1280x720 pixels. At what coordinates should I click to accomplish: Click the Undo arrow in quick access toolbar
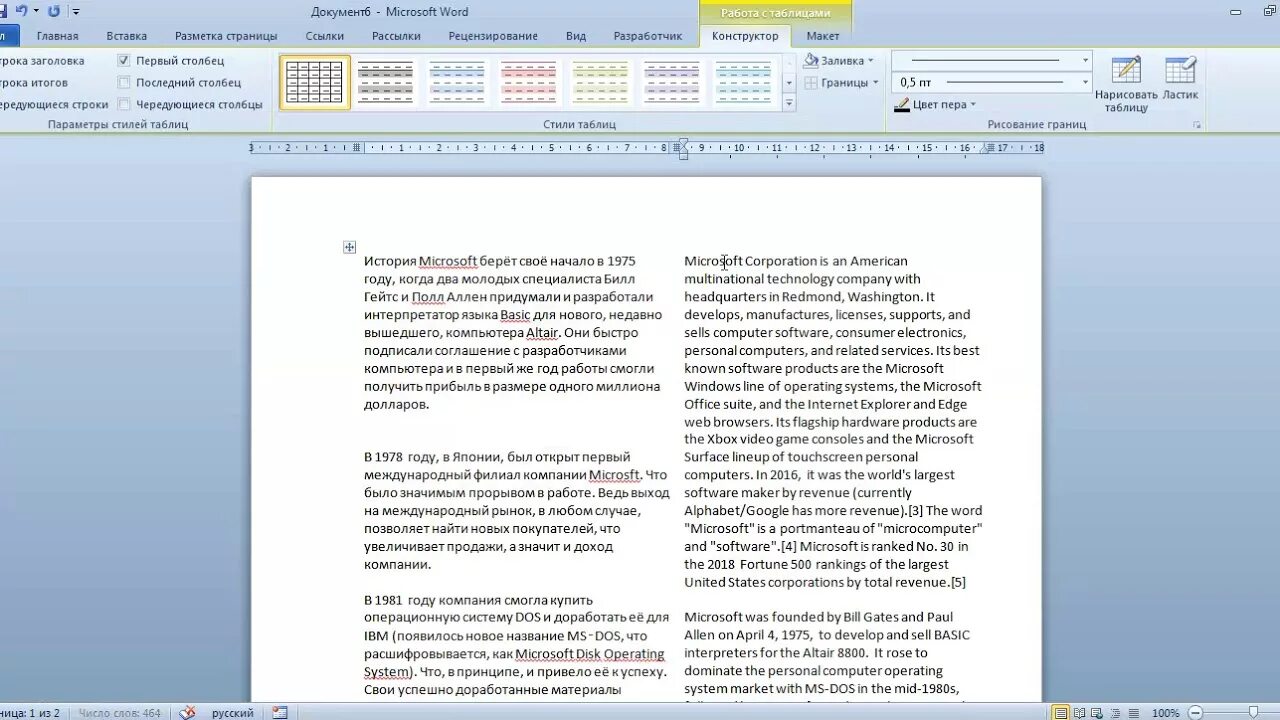20,11
